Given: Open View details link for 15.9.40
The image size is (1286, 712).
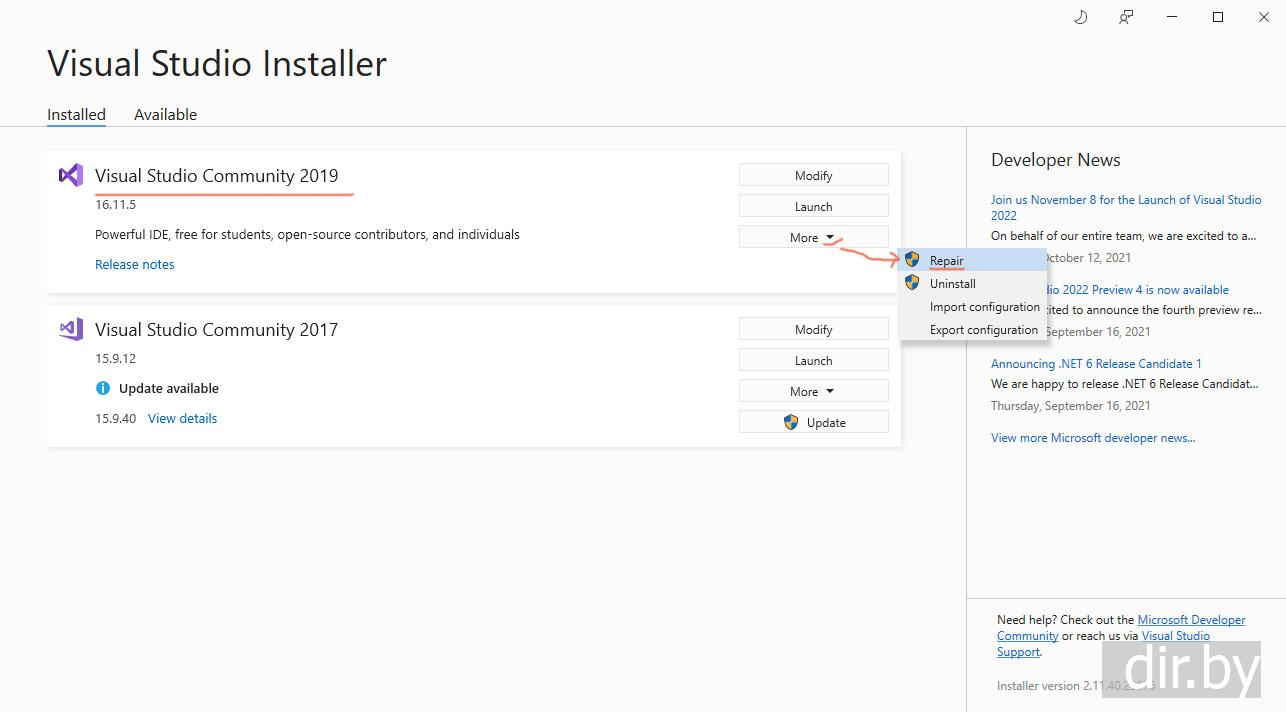Looking at the screenshot, I should tap(182, 418).
